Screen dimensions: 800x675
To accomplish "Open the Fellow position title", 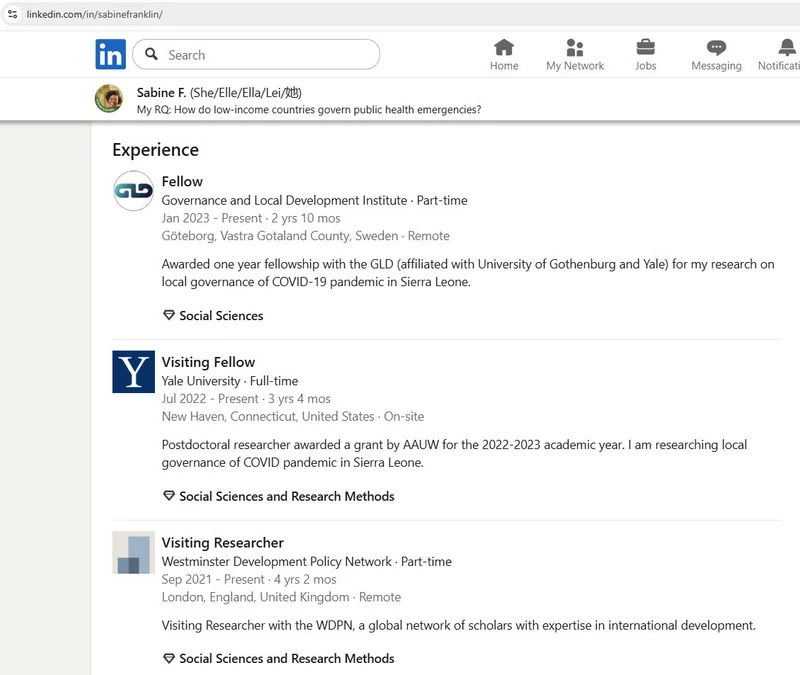I will 182,181.
